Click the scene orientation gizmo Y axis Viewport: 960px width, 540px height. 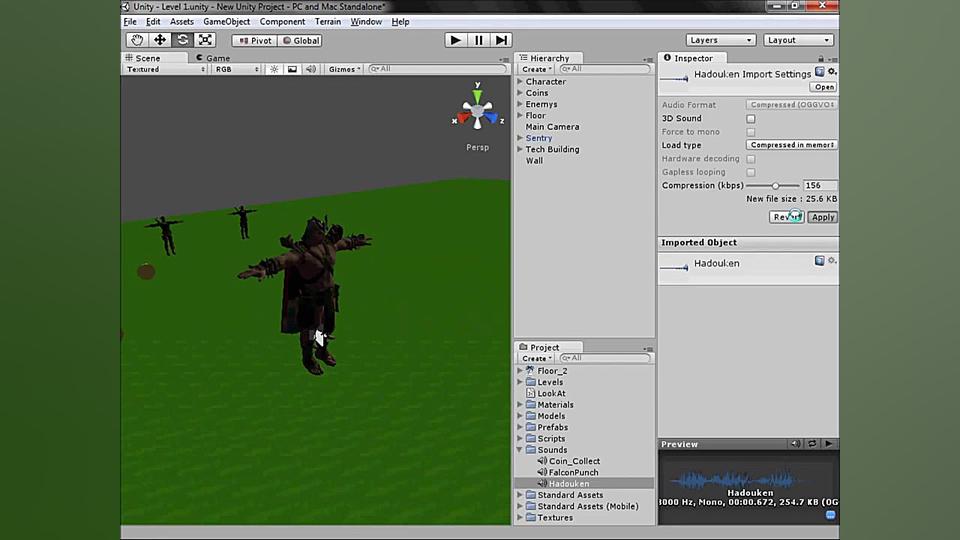coord(477,96)
